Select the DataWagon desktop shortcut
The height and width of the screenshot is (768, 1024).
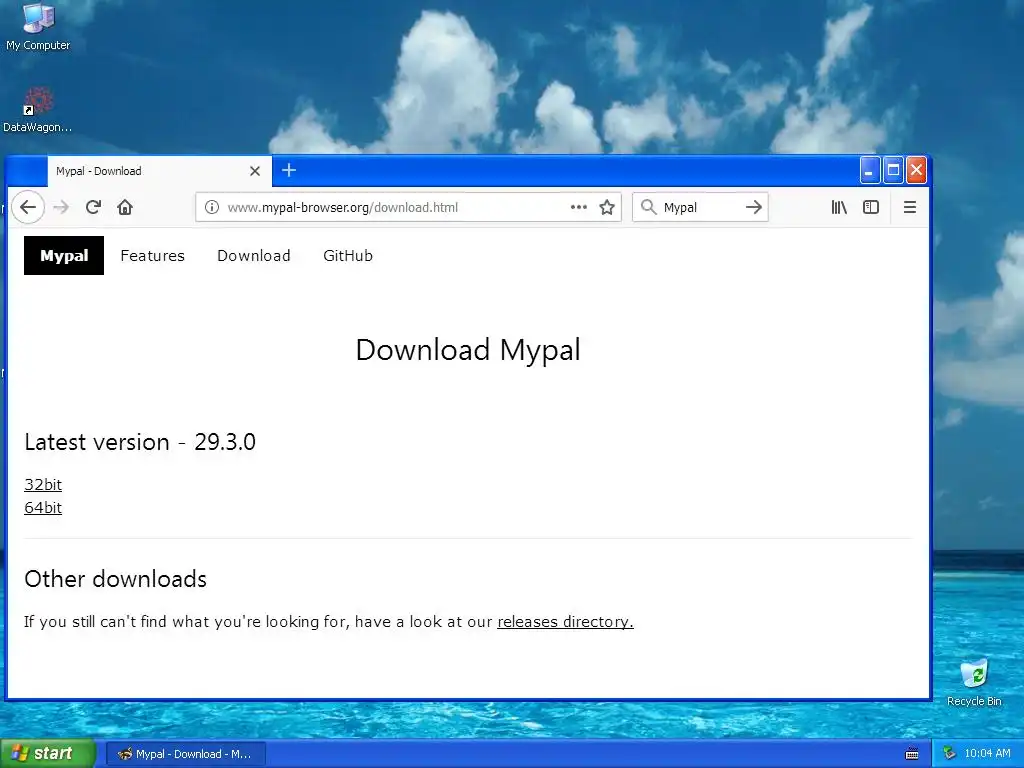tap(37, 110)
